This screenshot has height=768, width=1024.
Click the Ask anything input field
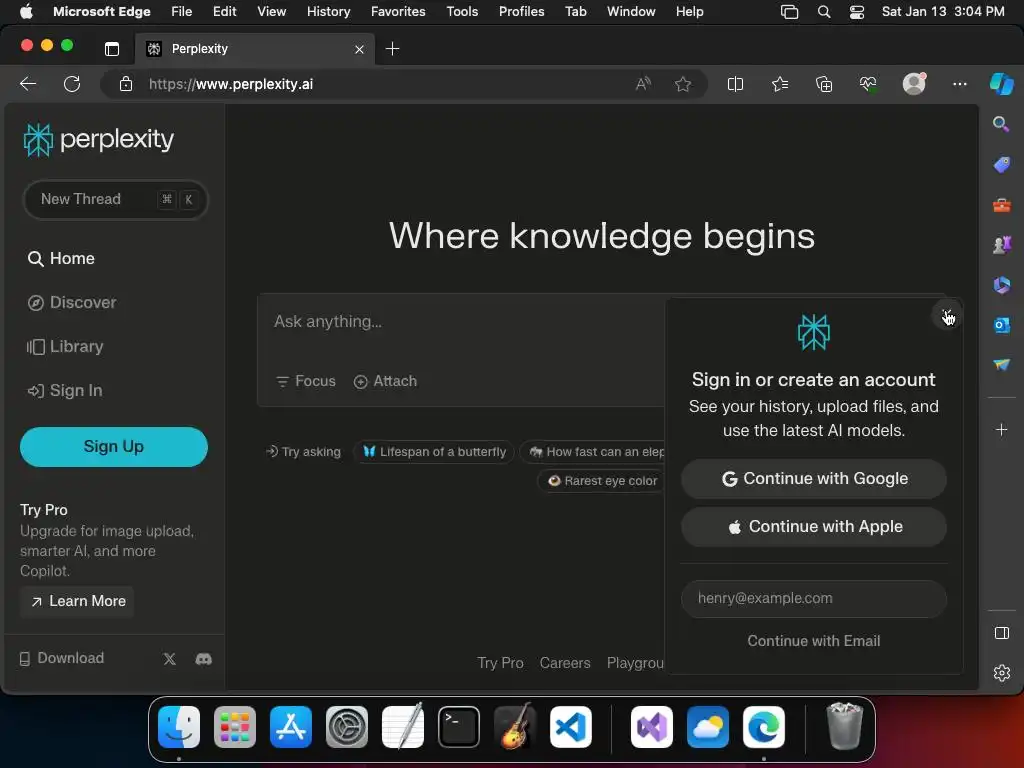click(460, 322)
